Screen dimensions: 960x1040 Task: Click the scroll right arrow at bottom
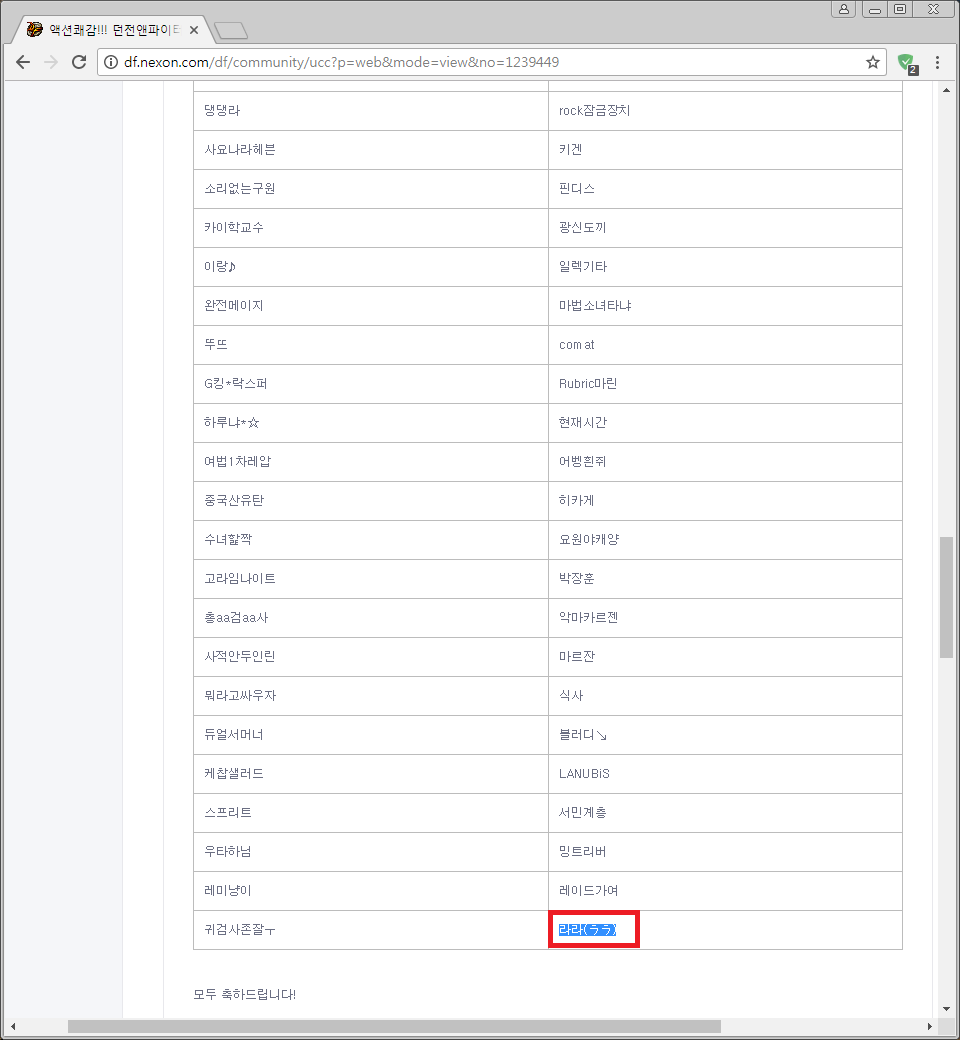[931, 1026]
